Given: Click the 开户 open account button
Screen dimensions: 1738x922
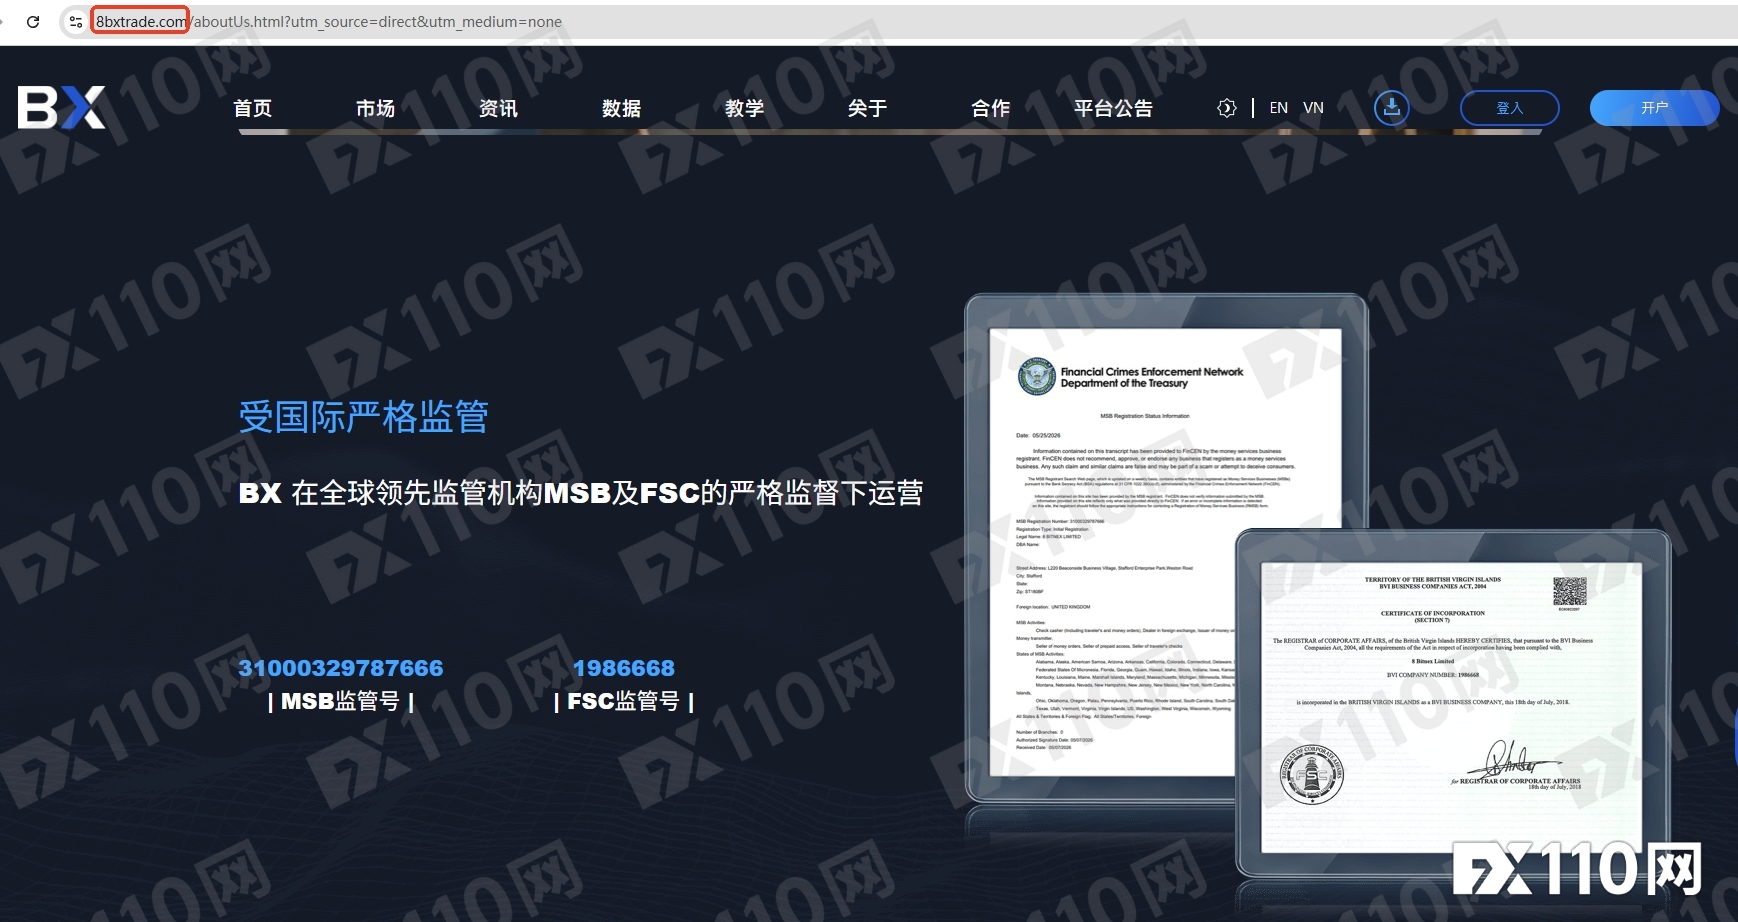Looking at the screenshot, I should click(1655, 108).
